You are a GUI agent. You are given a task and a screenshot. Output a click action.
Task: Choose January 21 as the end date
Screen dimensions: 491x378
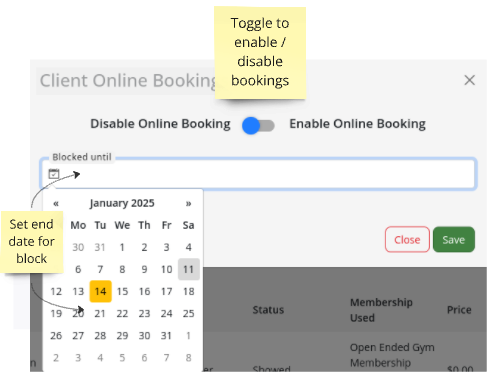point(100,313)
